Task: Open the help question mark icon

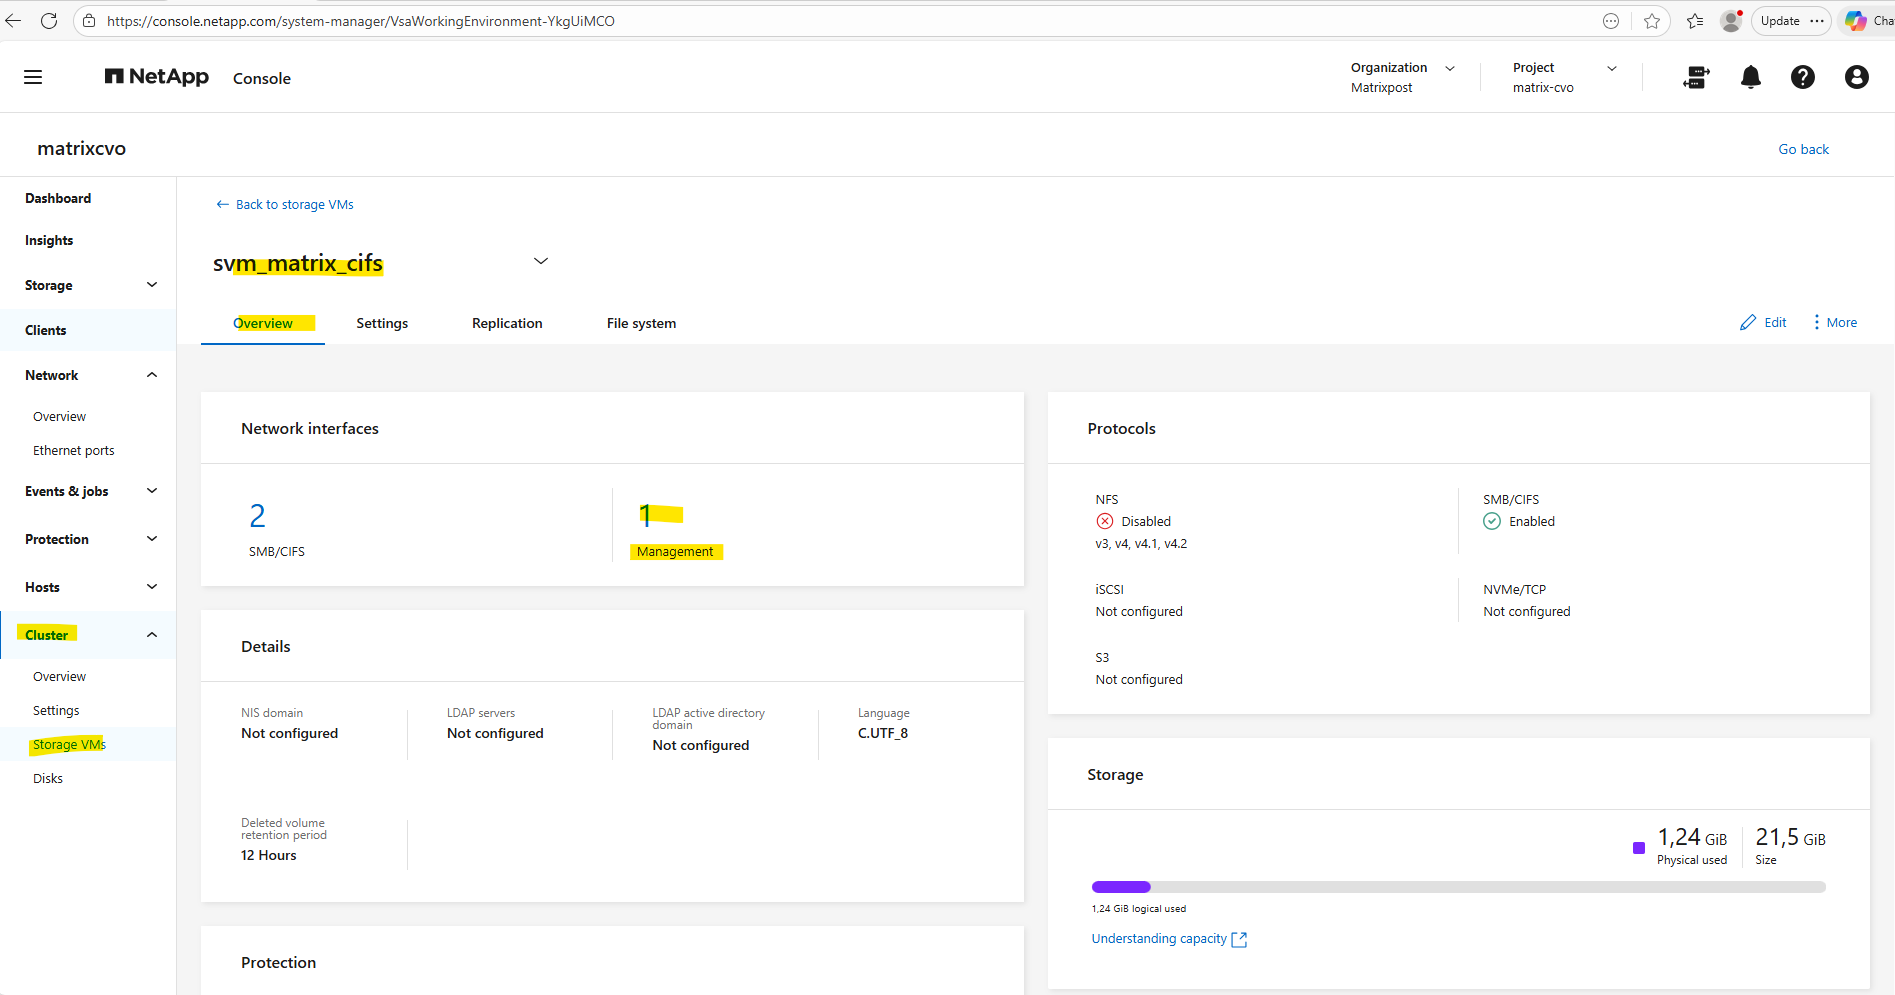Action: pos(1802,77)
